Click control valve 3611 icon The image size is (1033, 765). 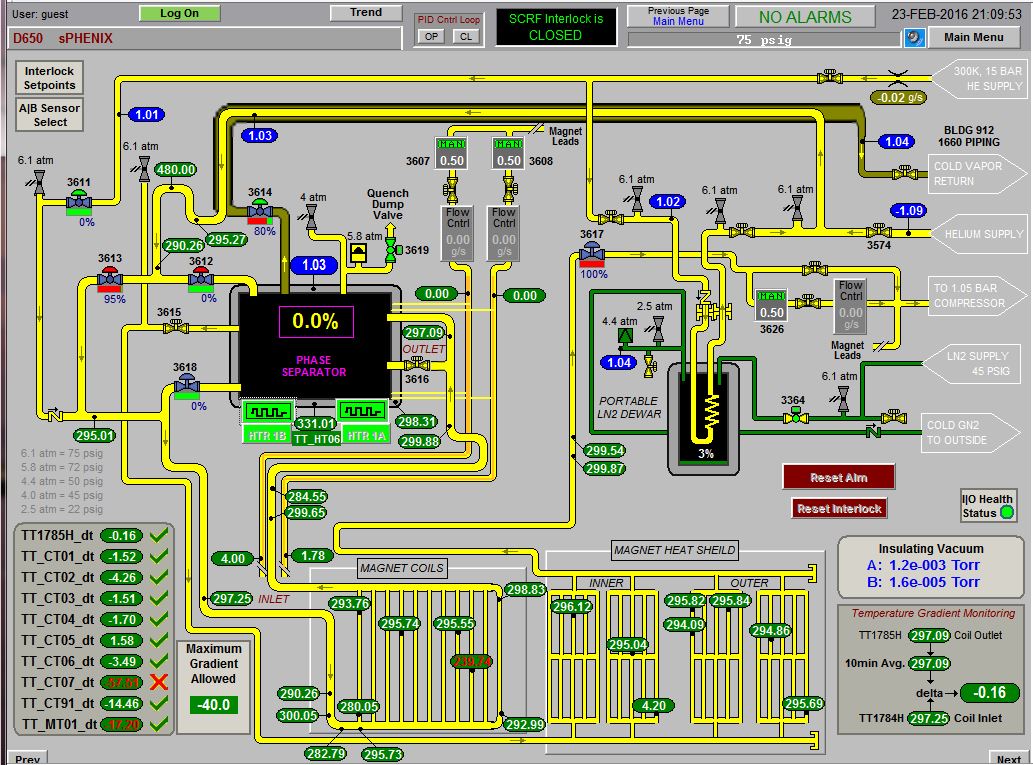[x=79, y=201]
